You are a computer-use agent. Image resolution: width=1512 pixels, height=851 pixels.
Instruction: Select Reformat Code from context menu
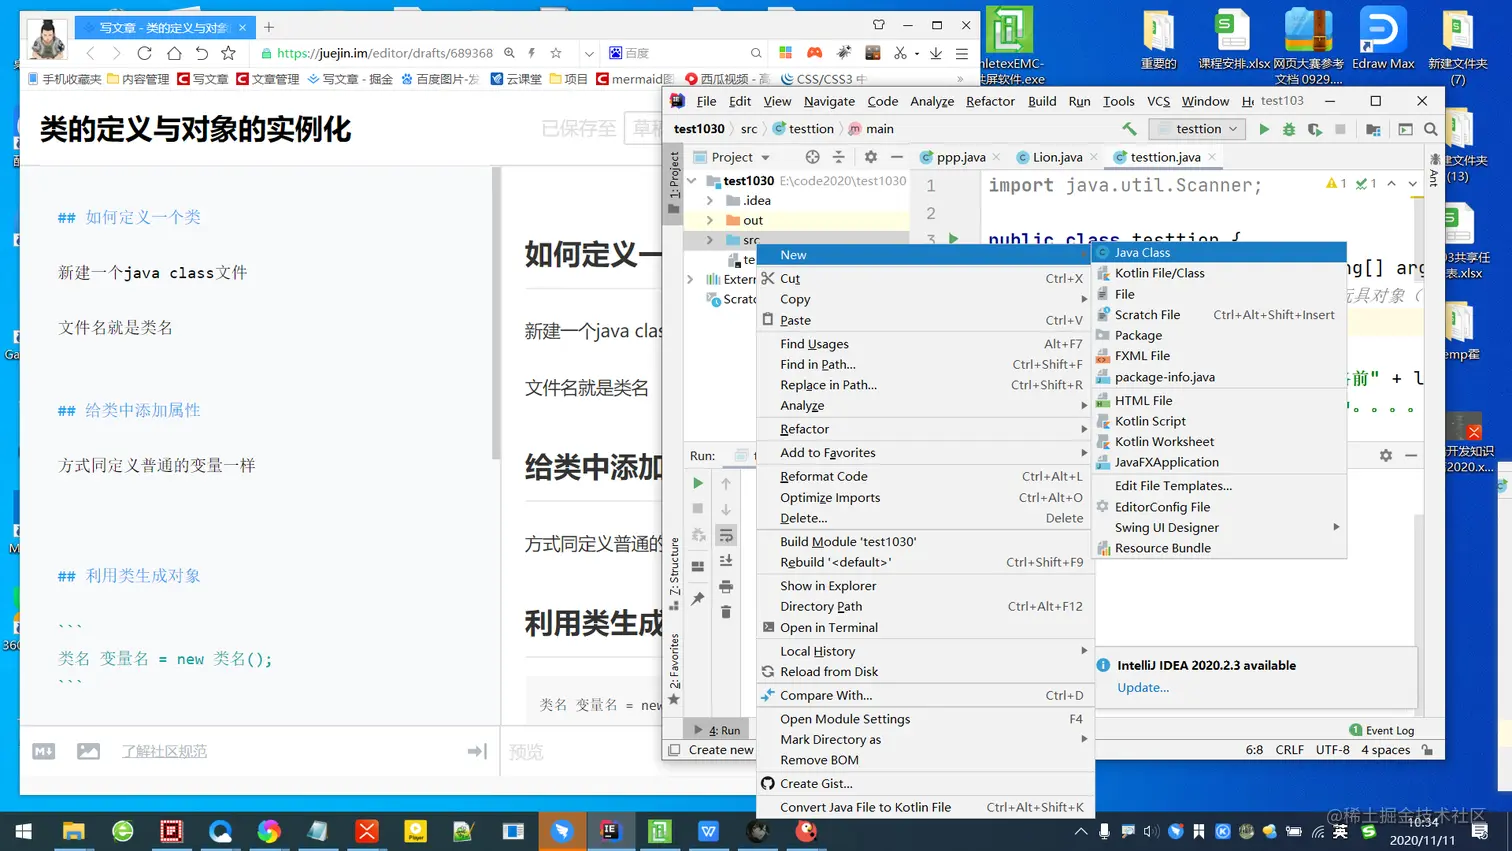[925, 476]
